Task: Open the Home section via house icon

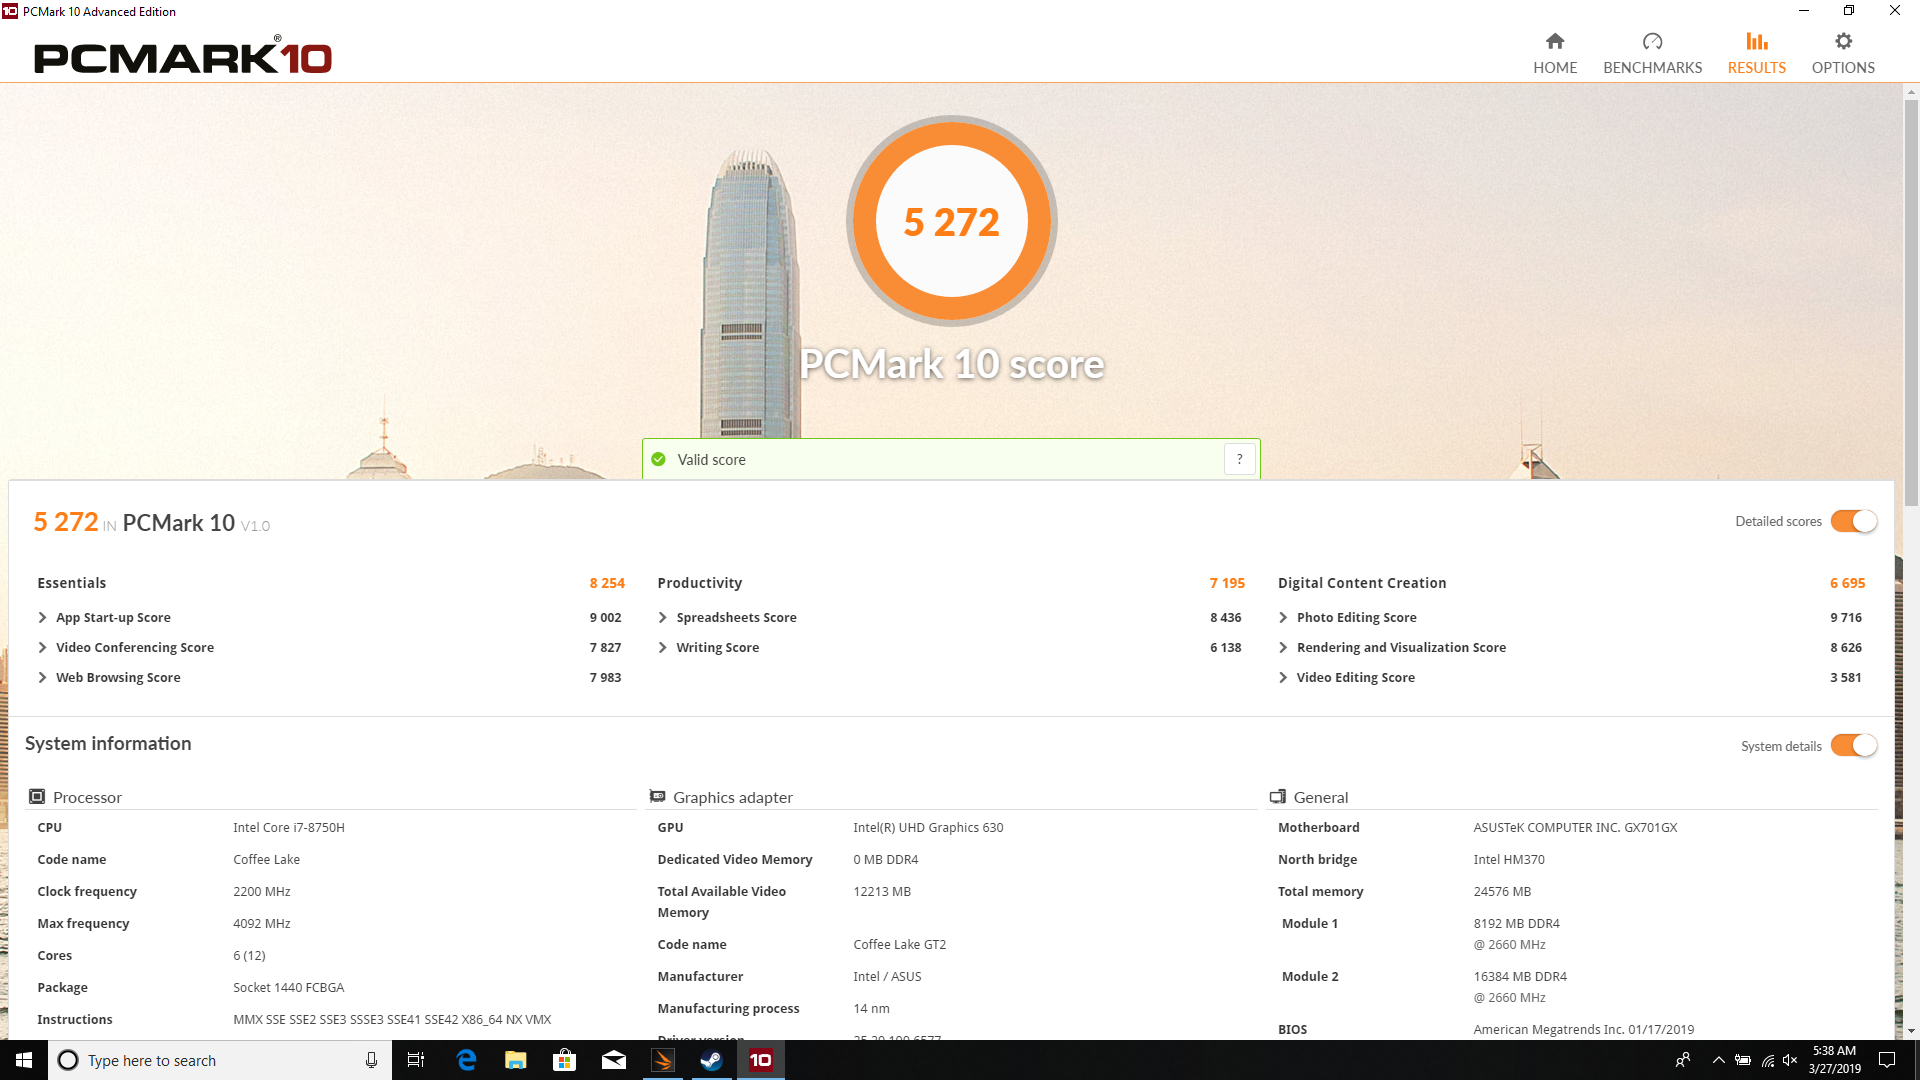Action: point(1554,41)
